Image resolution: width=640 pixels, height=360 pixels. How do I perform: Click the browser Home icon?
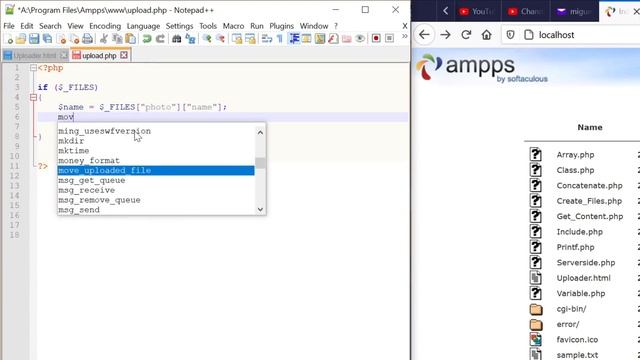click(x=487, y=35)
